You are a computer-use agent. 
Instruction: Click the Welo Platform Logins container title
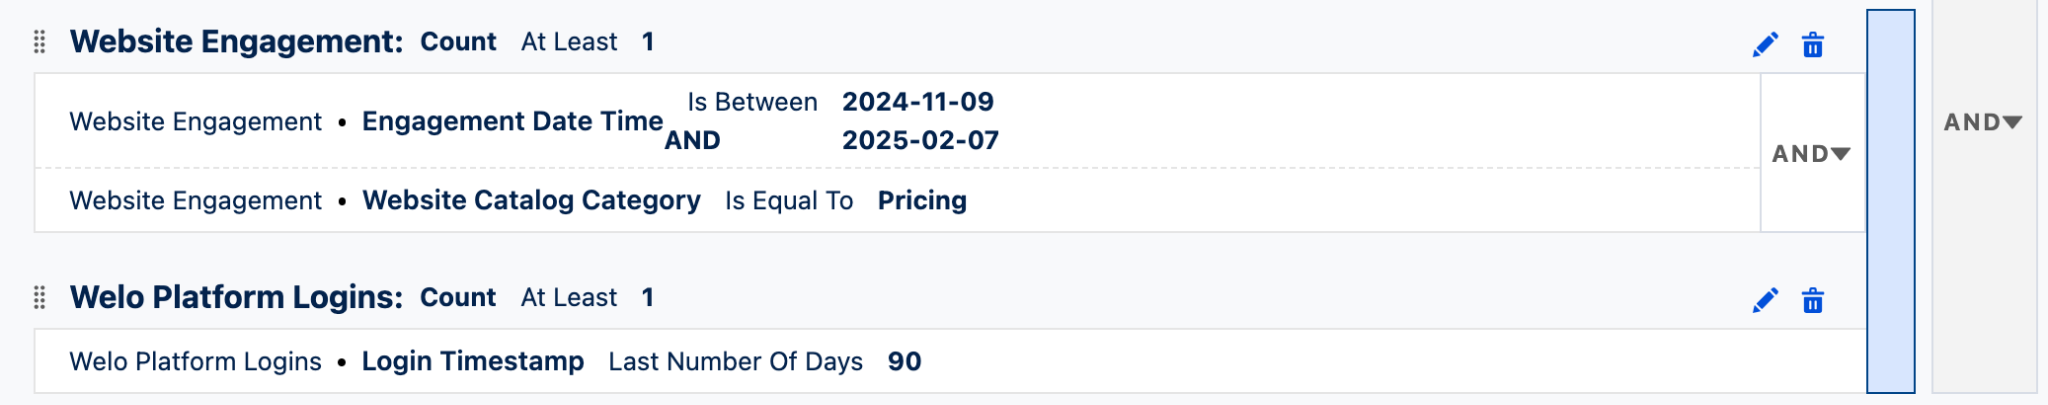(x=236, y=298)
